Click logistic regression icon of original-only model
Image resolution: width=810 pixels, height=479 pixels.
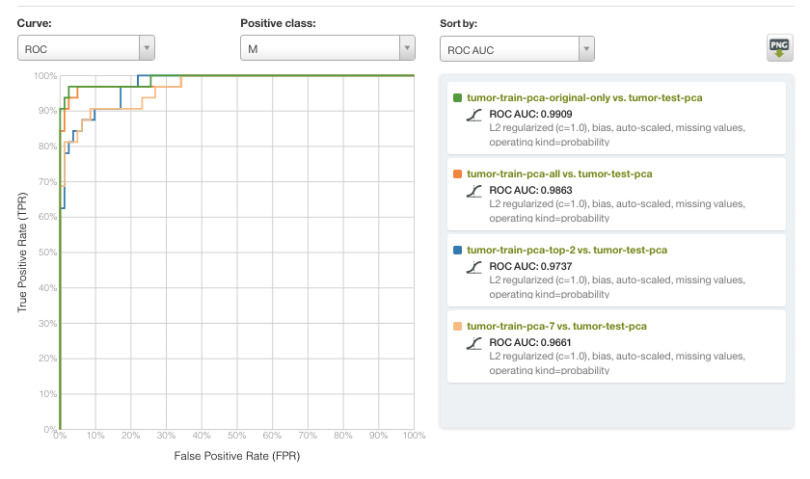click(475, 116)
